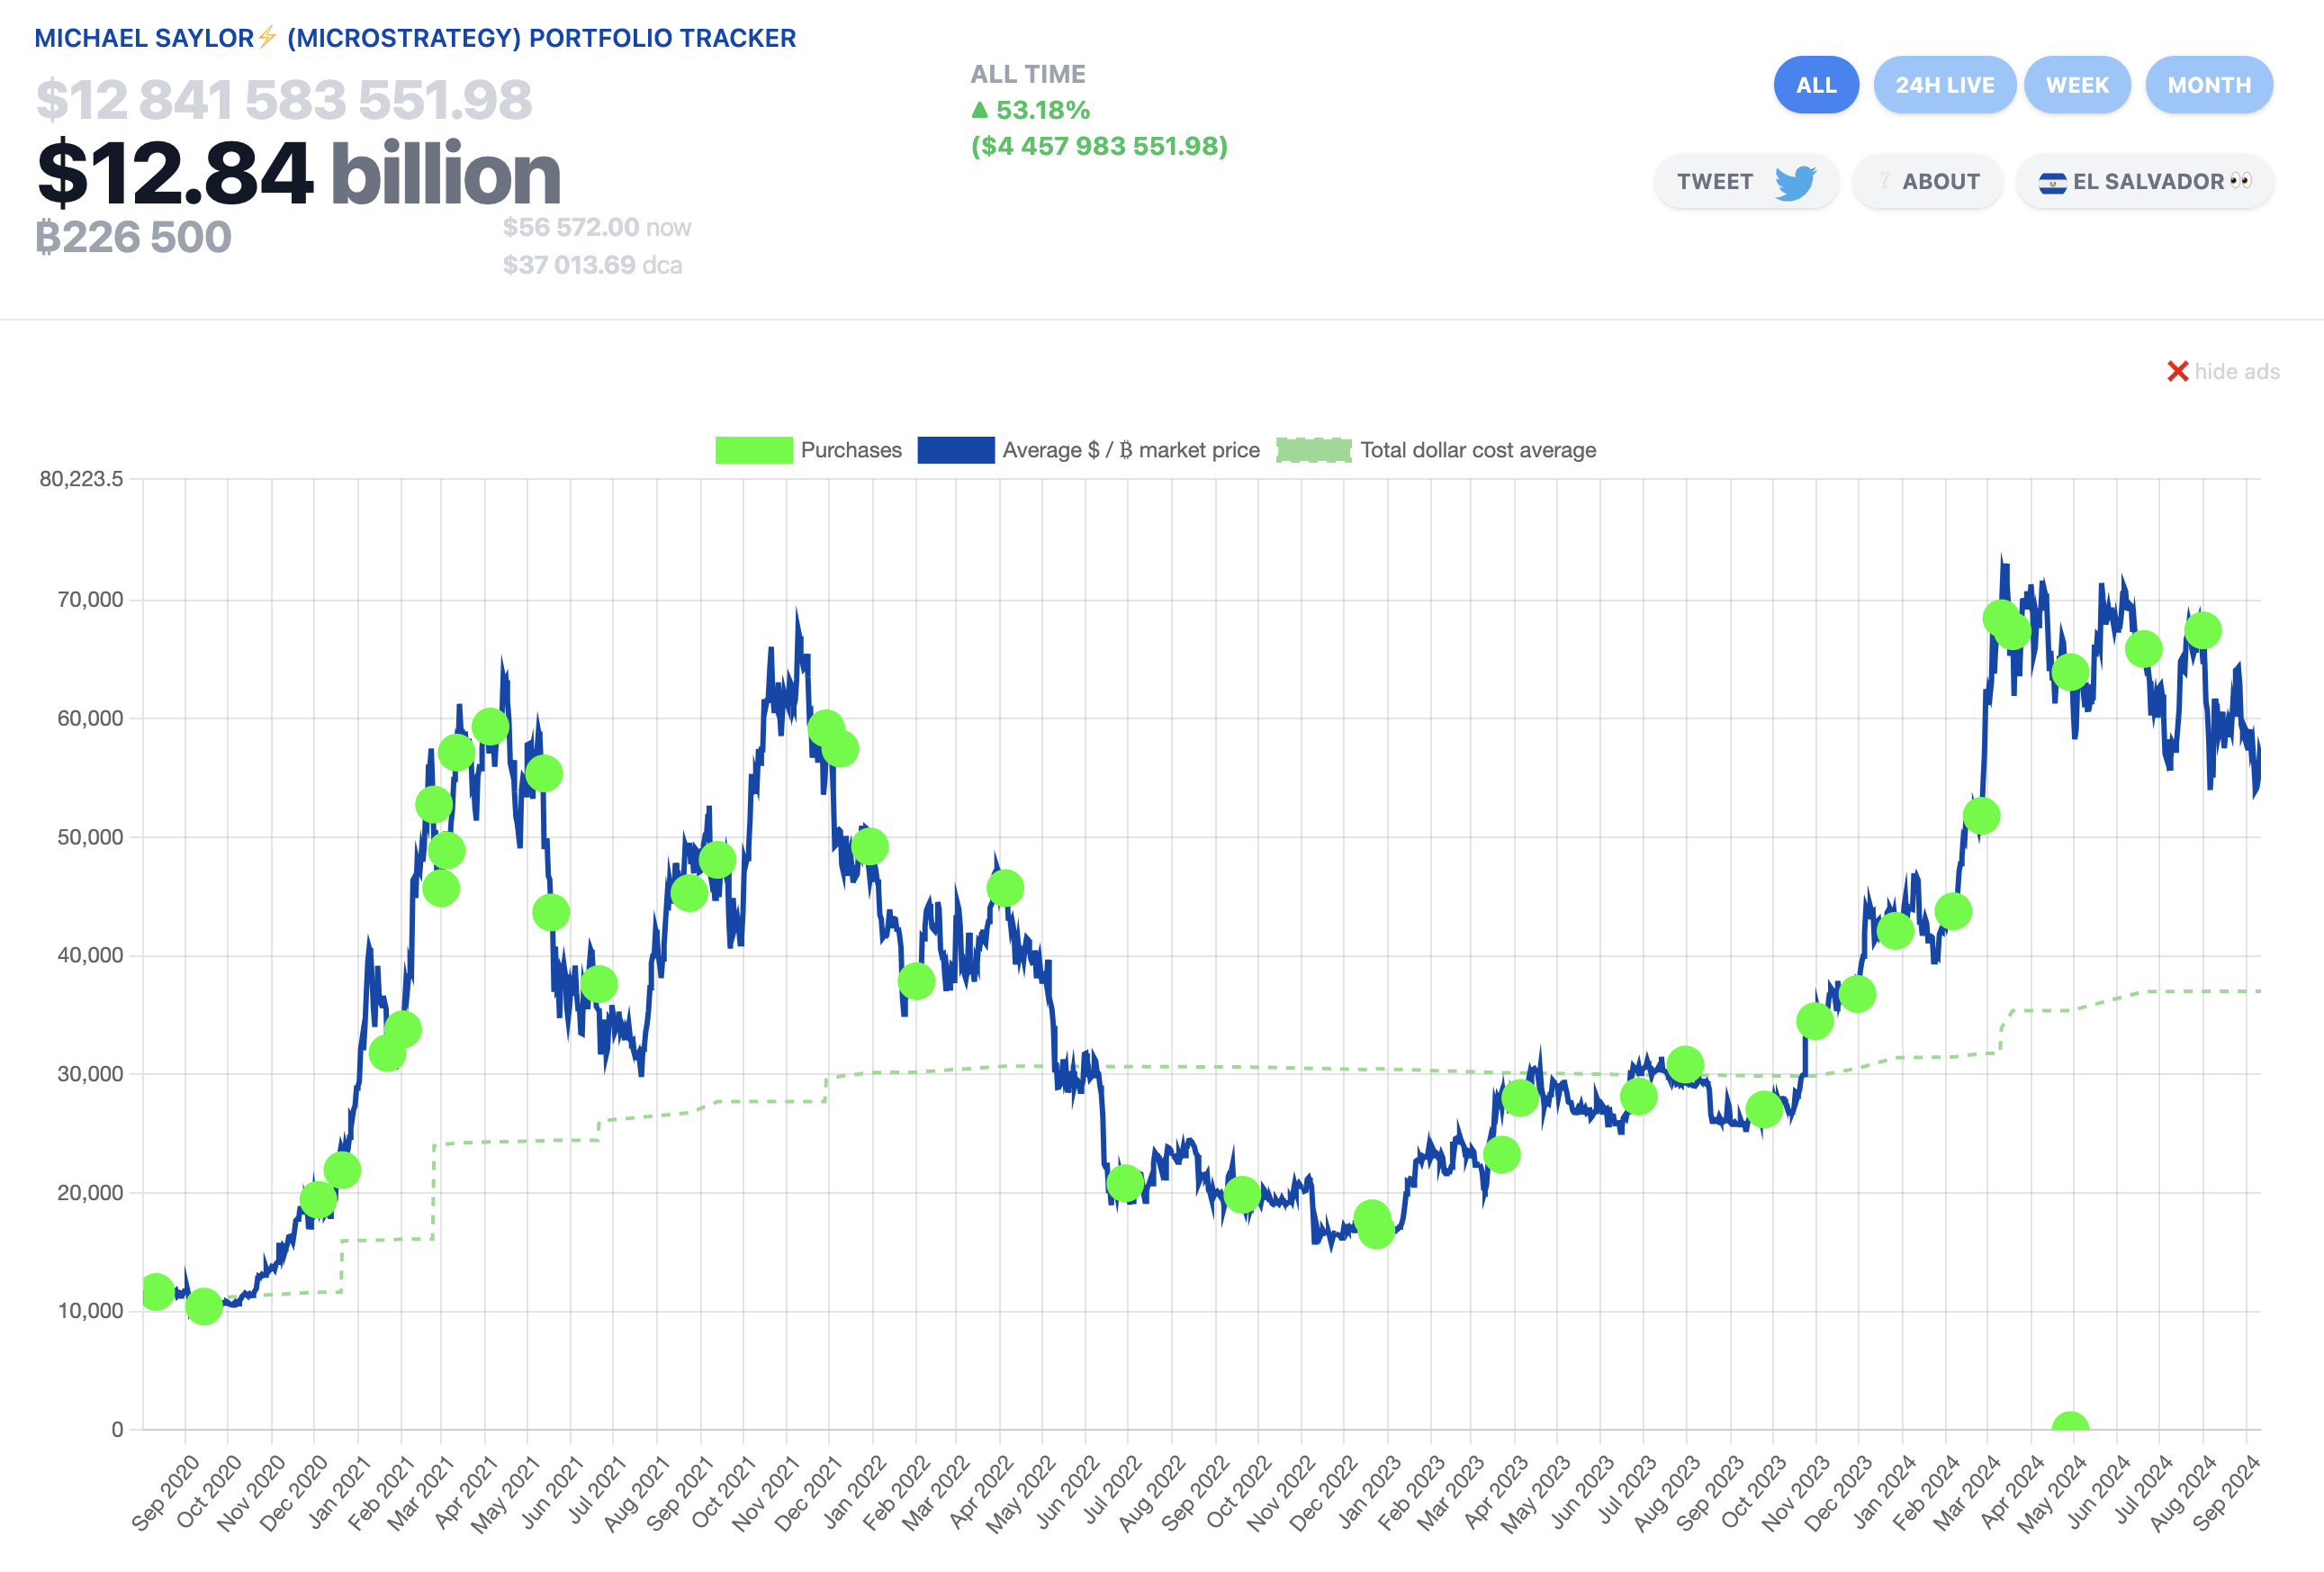Click the question mark icon on ABOUT button
The image size is (2324, 1572).
click(1884, 181)
